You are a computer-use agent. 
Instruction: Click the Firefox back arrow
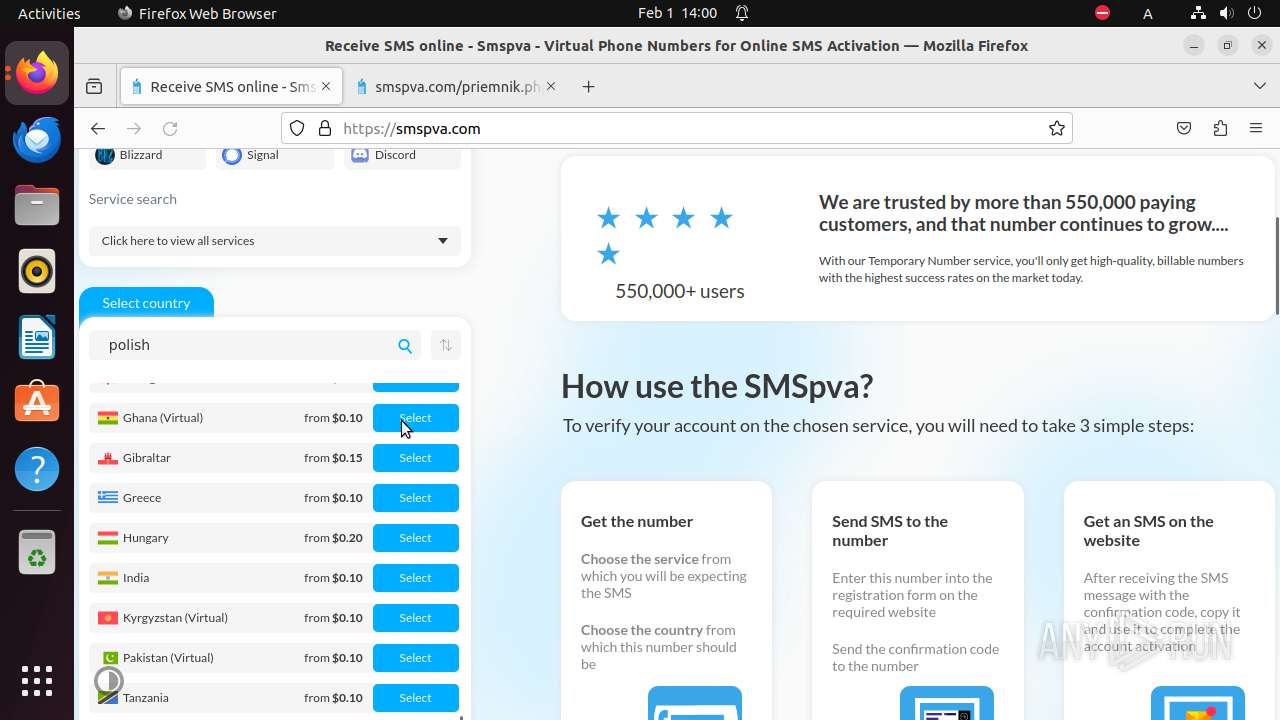[x=97, y=128]
